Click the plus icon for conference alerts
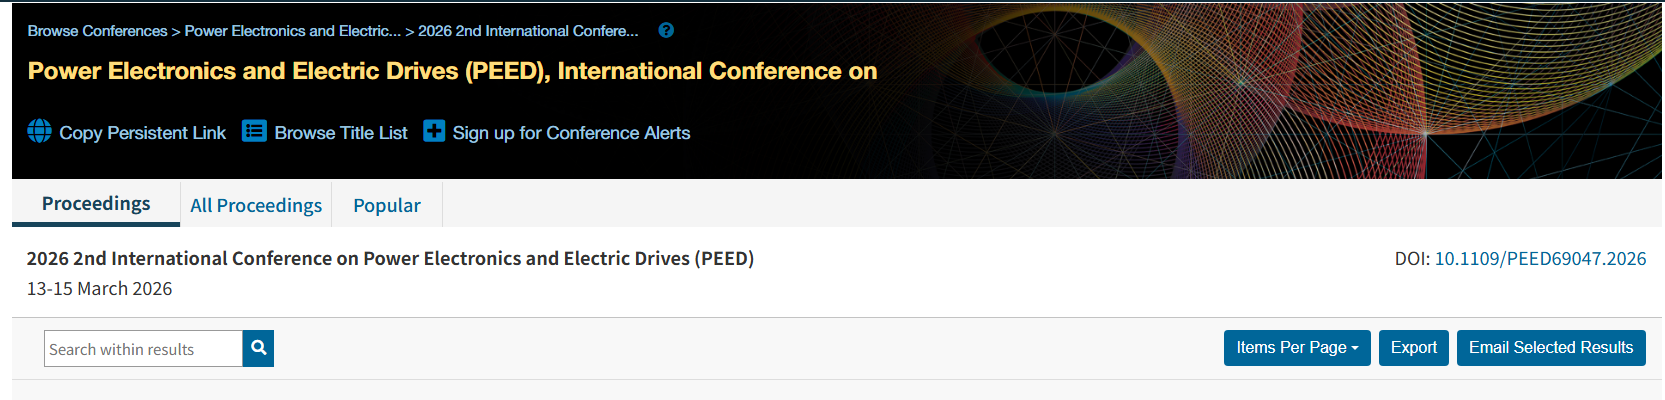 pyautogui.click(x=434, y=131)
